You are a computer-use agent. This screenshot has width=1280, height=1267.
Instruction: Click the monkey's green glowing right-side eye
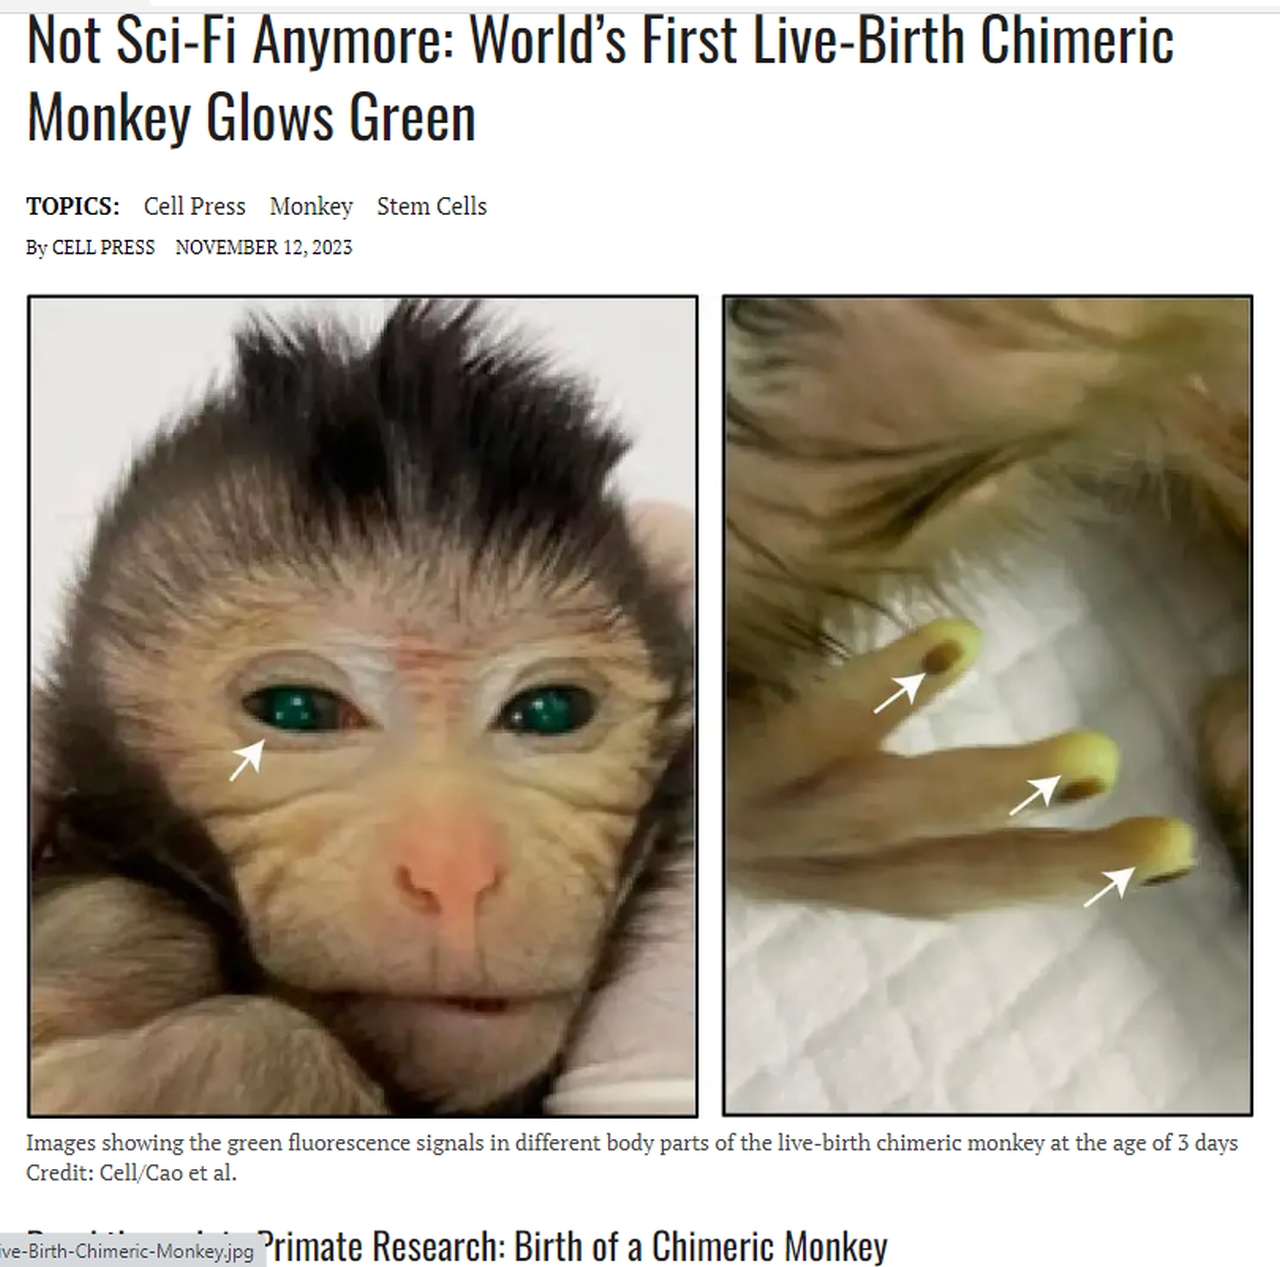(543, 711)
